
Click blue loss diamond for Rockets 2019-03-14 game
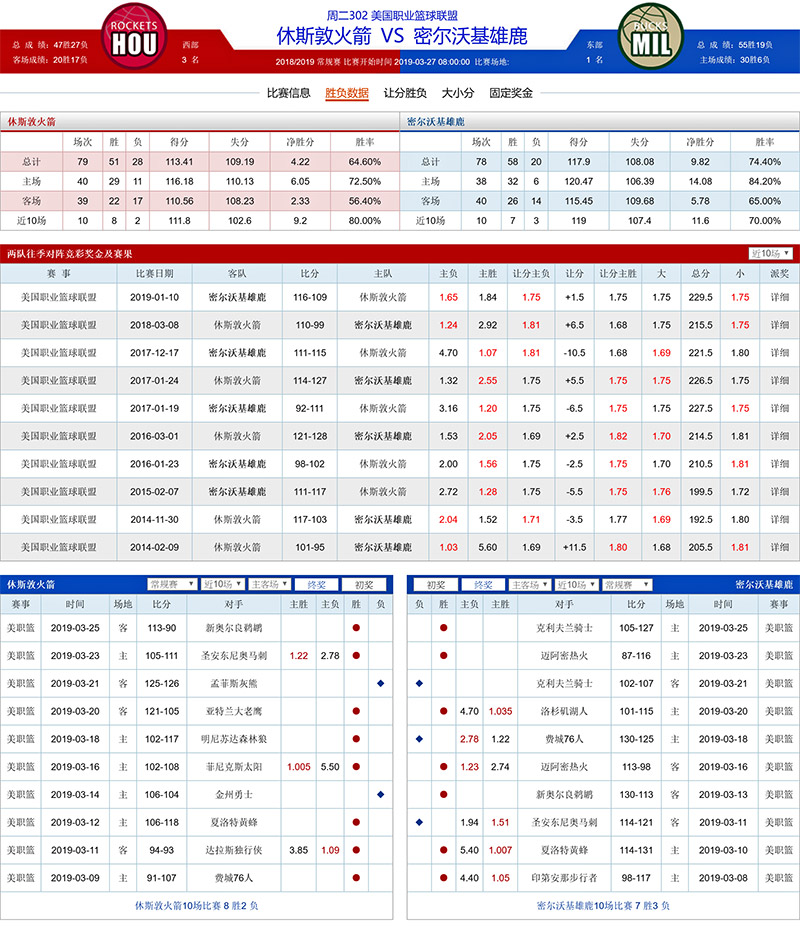(380, 795)
